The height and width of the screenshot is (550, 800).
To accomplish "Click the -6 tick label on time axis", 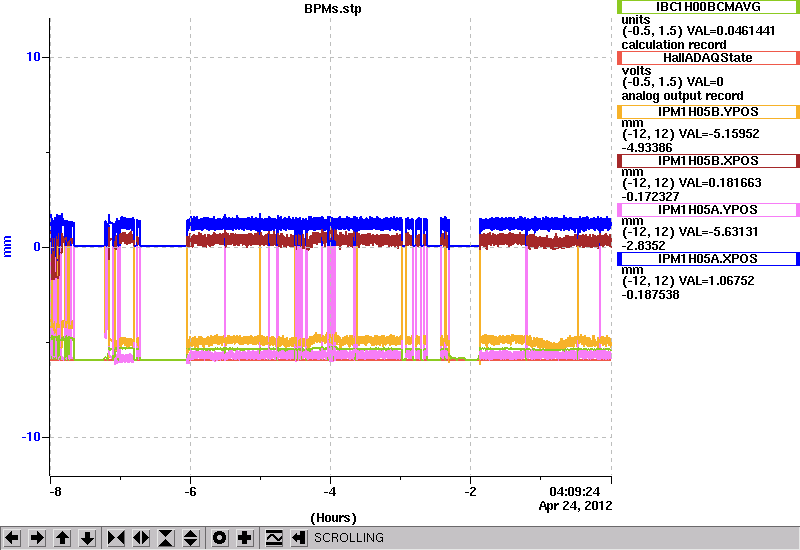I will click(x=190, y=492).
